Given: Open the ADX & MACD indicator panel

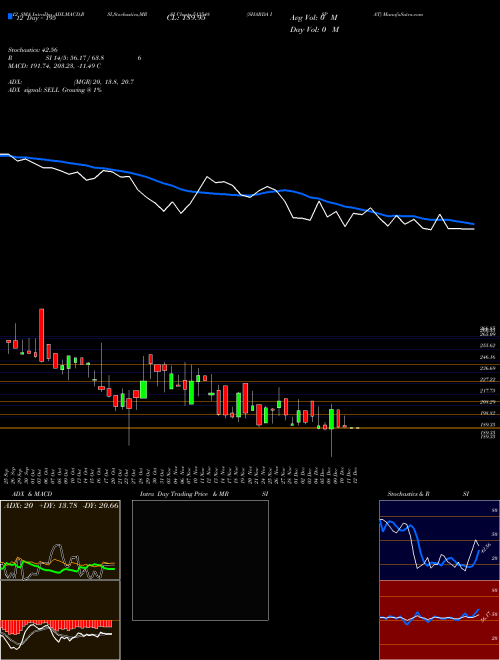Looking at the screenshot, I should pos(60,580).
